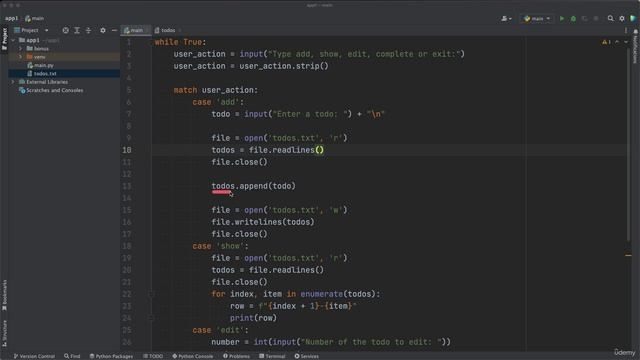Click 'while True:' on line 1
Screen dimensions: 640x360
pos(180,42)
